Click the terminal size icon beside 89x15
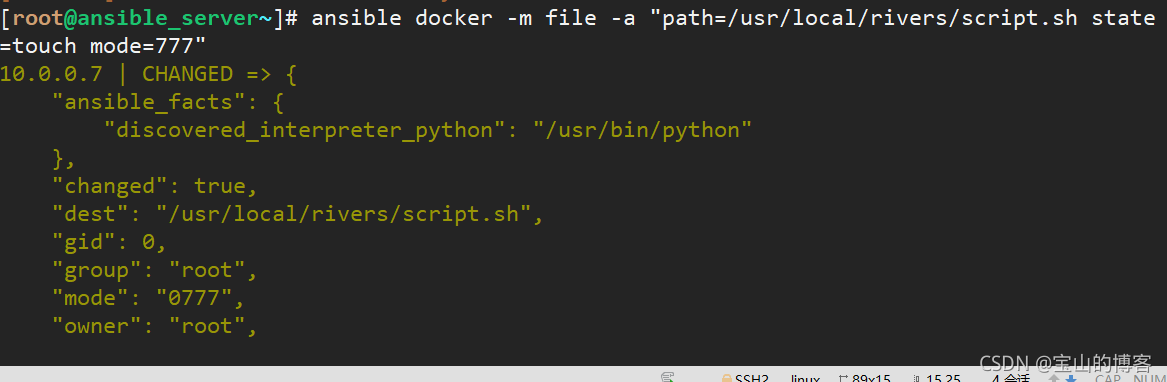Image resolution: width=1167 pixels, height=382 pixels. tap(843, 378)
